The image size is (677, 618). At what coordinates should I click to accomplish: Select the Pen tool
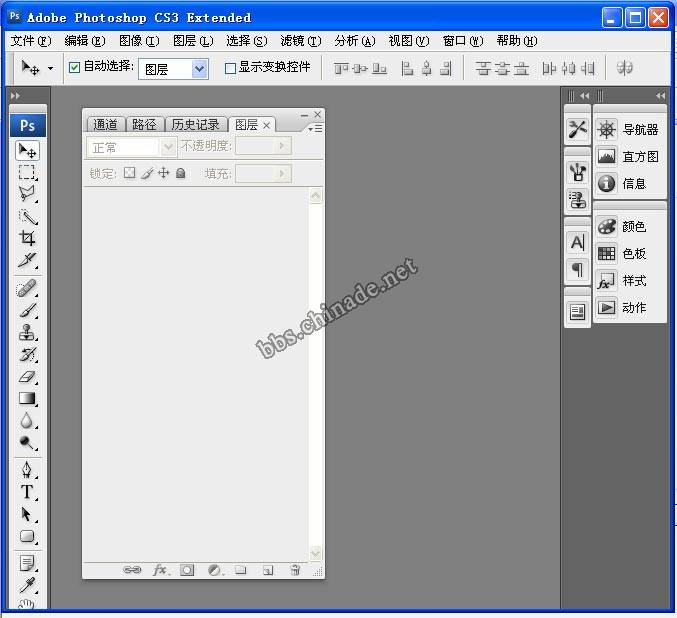(28, 469)
